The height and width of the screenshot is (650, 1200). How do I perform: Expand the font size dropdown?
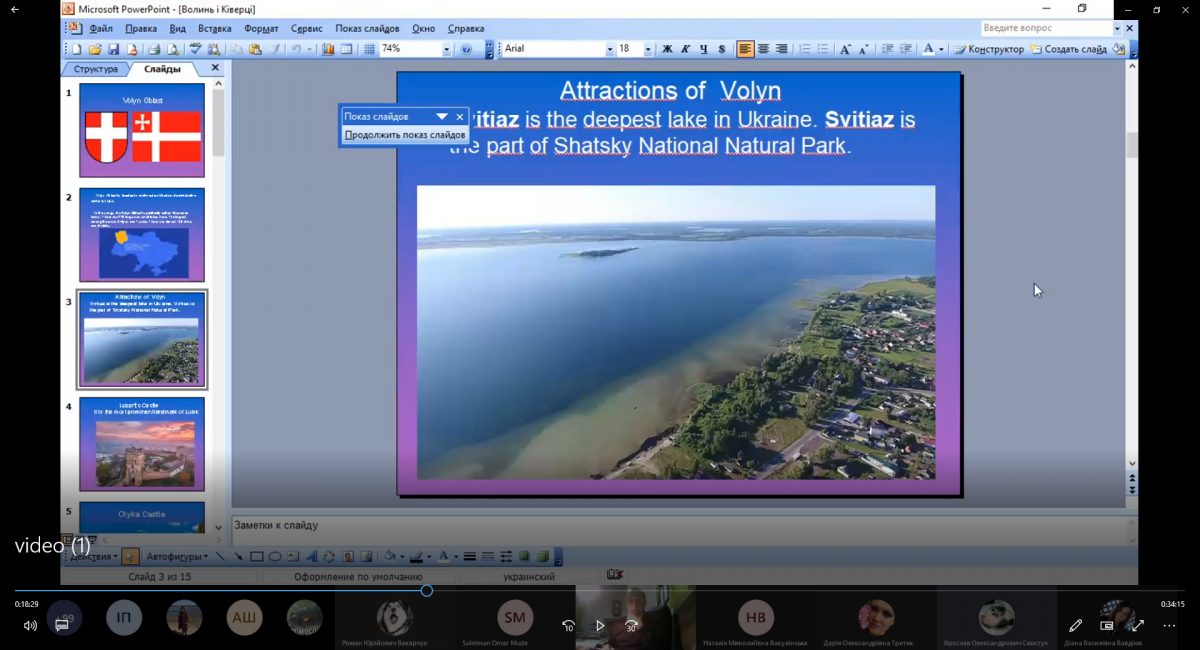pyautogui.click(x=648, y=49)
